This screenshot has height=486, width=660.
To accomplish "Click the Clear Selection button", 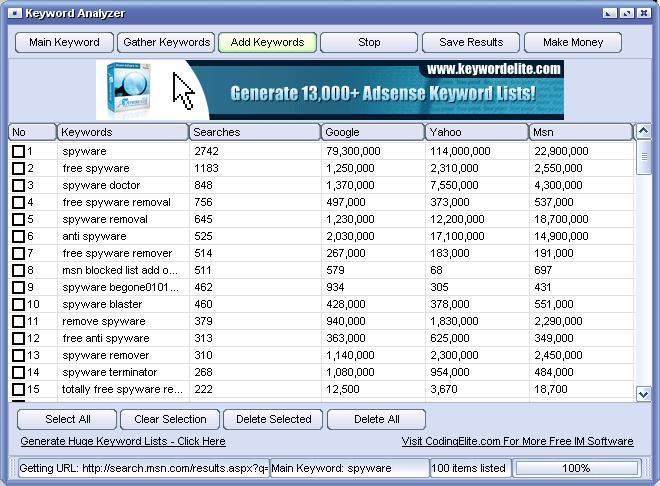I will click(x=170, y=420).
